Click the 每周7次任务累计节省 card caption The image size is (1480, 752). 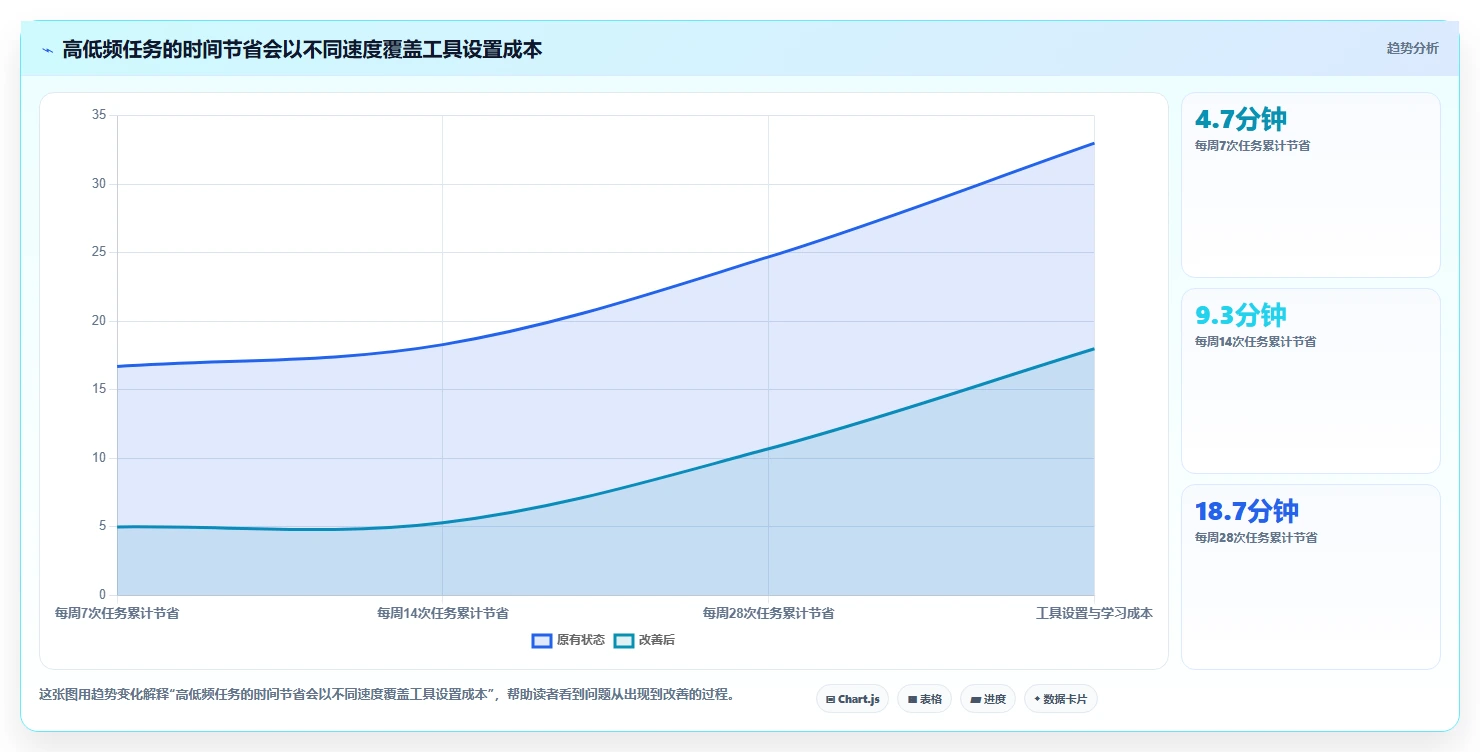pyautogui.click(x=1252, y=146)
